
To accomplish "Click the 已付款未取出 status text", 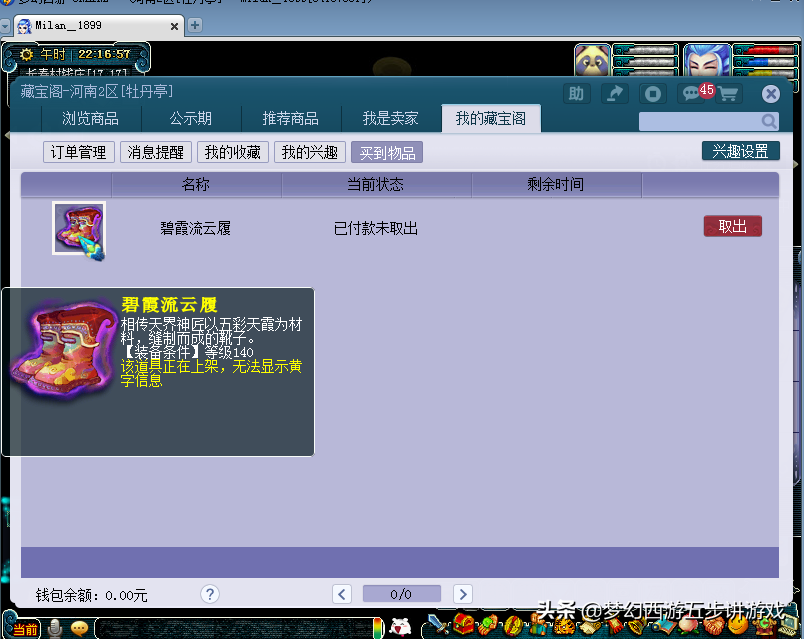I will click(x=376, y=228).
